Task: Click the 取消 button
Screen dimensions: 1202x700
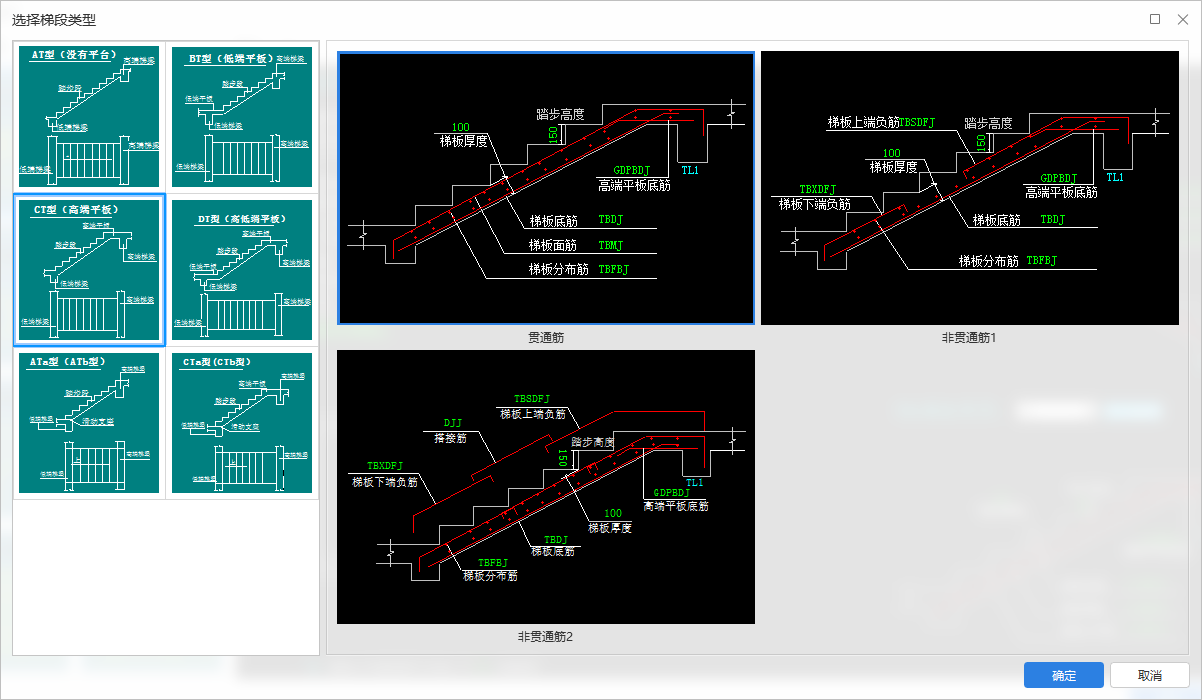Action: coord(1150,676)
